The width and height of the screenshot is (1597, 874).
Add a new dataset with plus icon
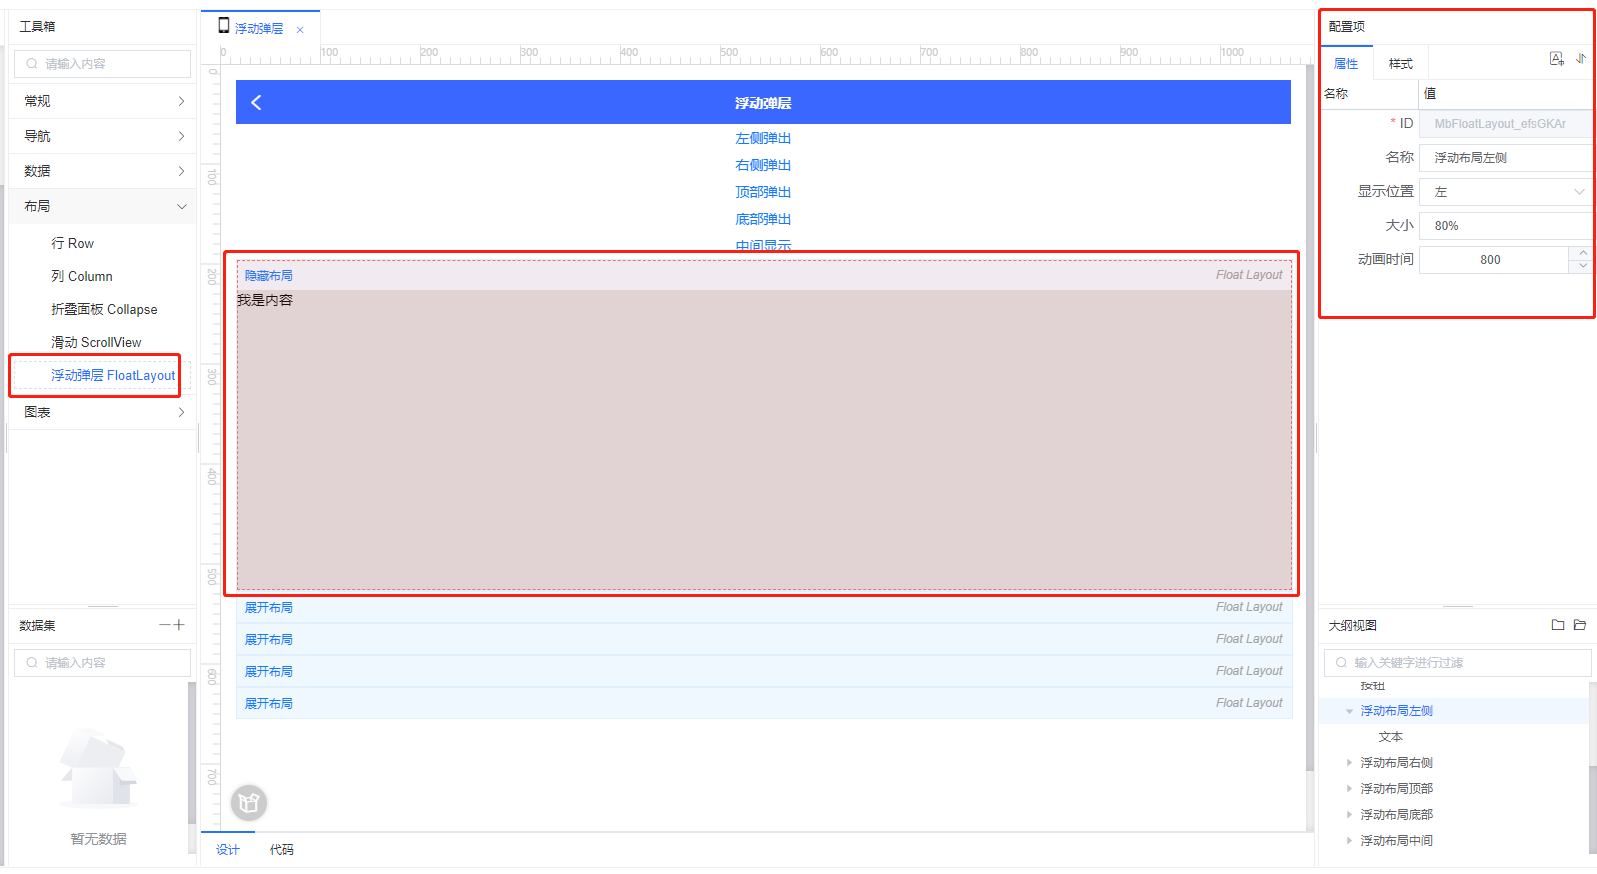click(x=180, y=625)
